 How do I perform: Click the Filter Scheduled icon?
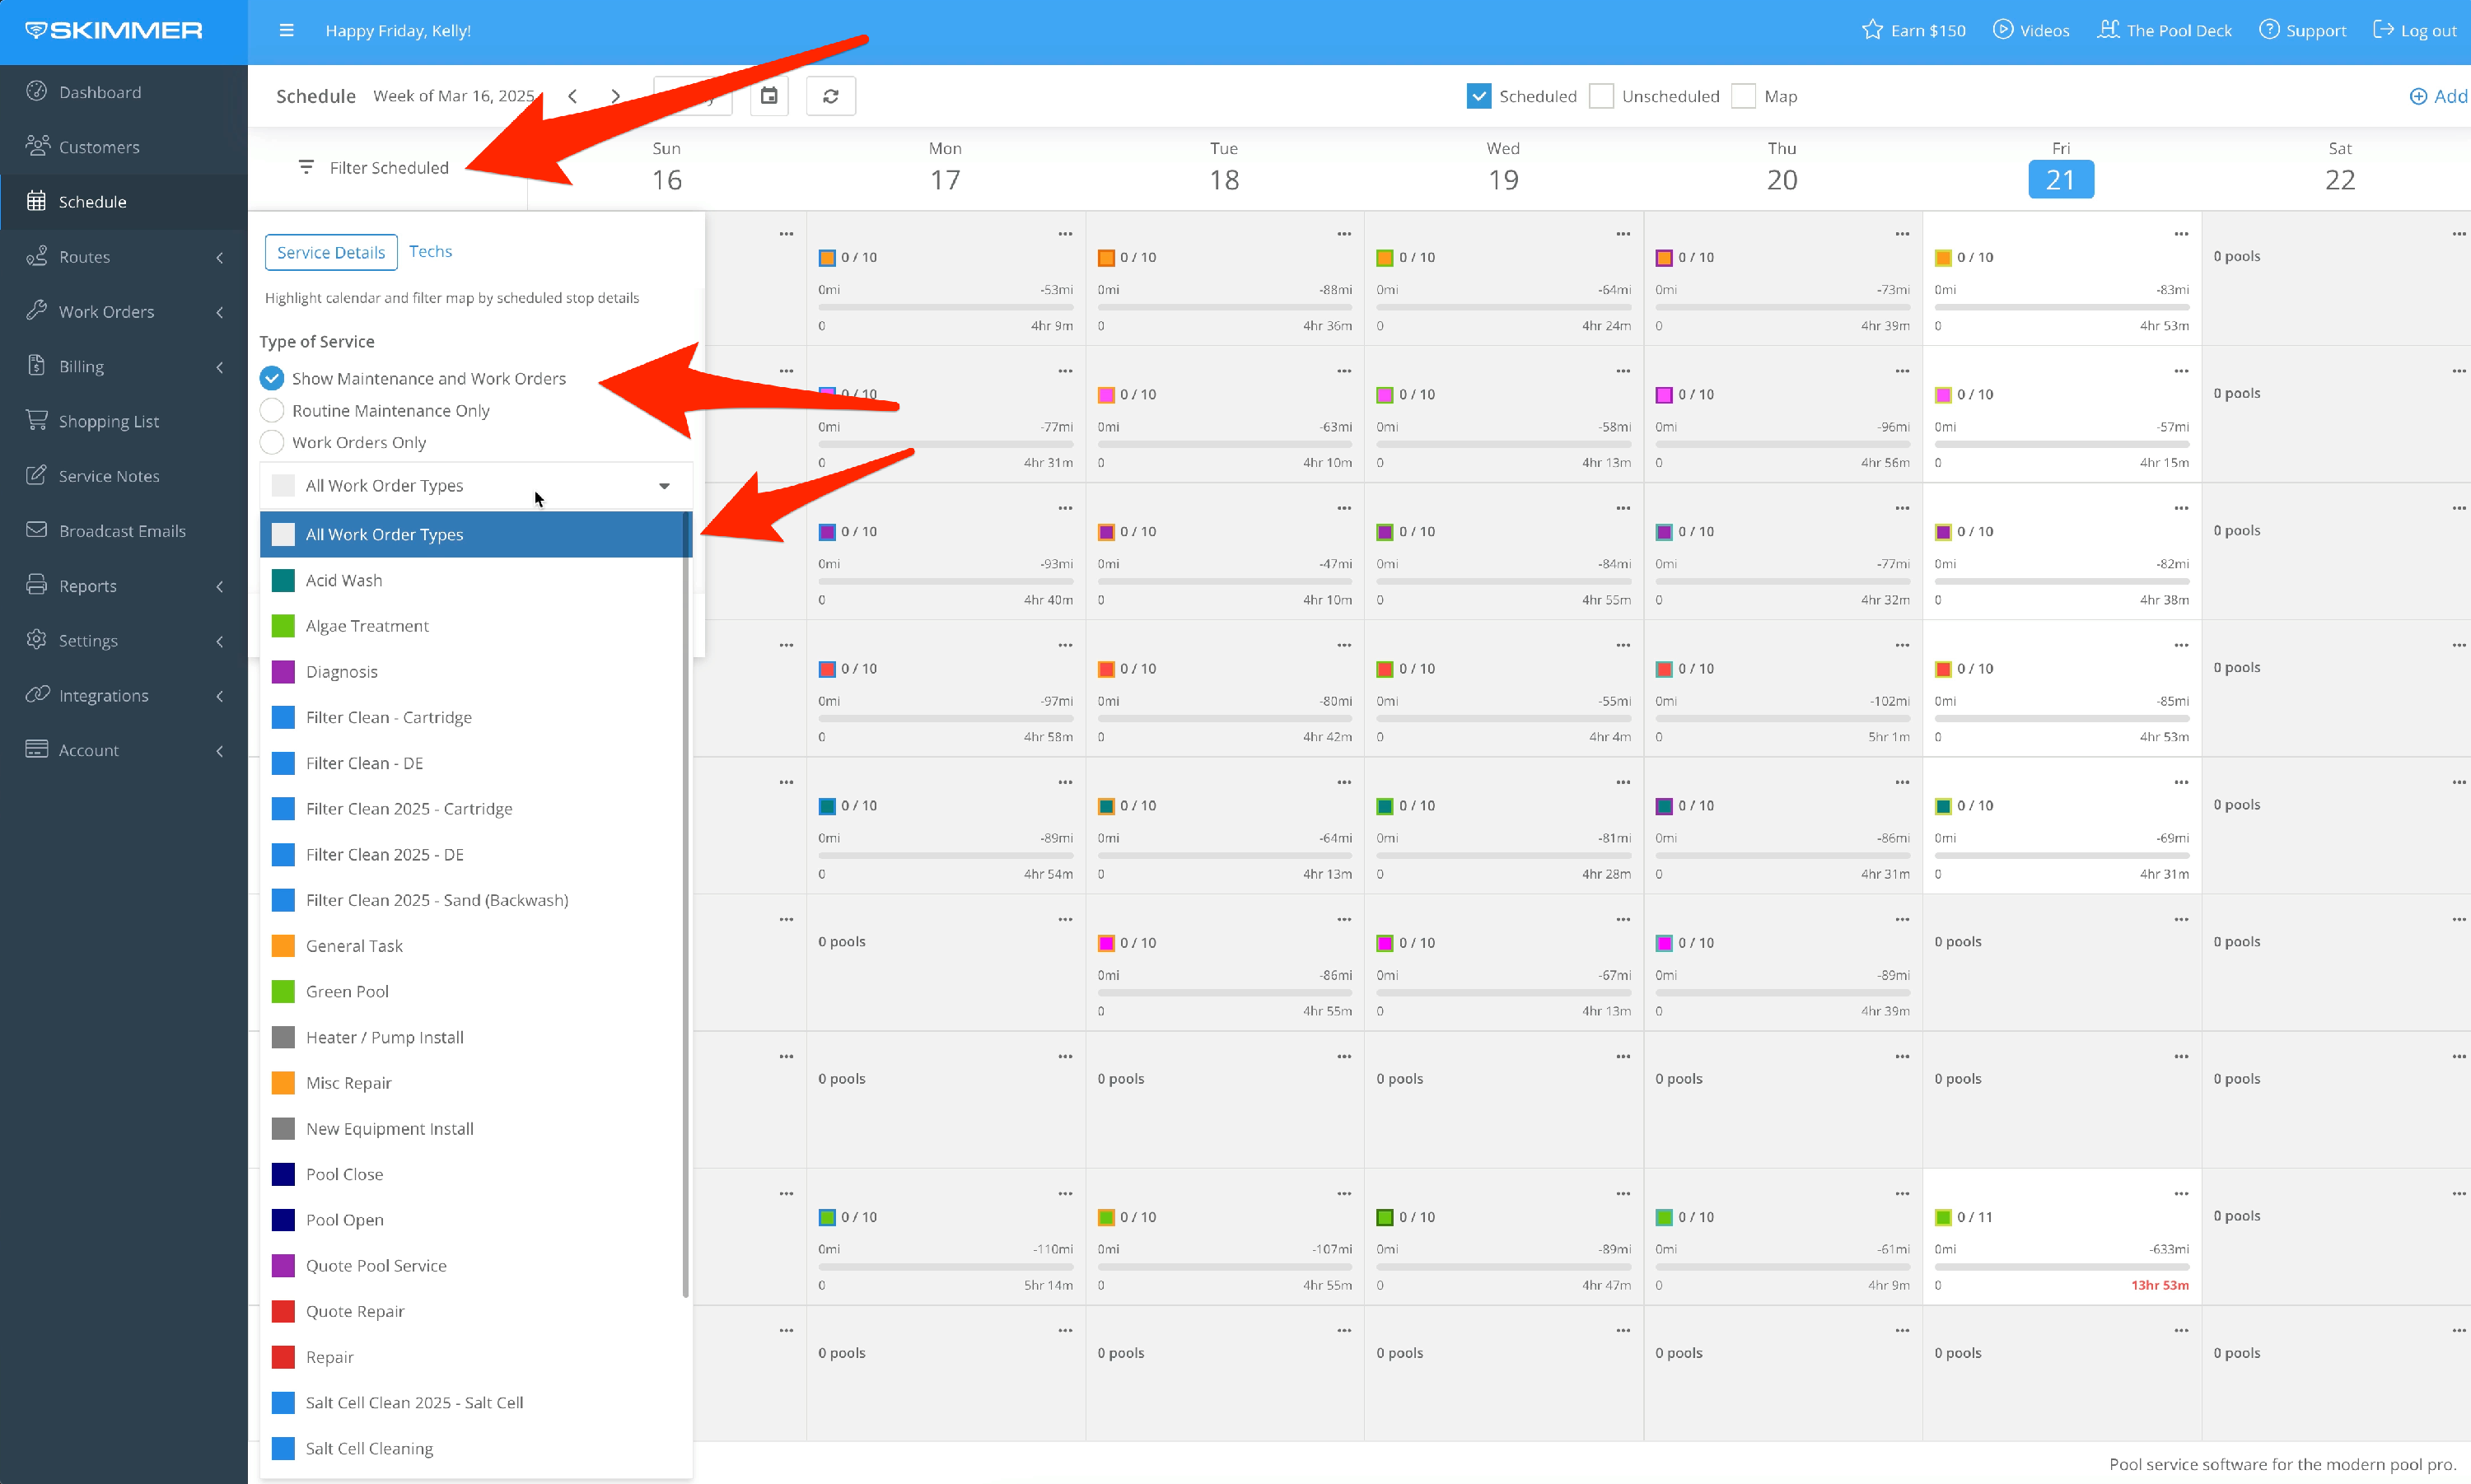pyautogui.click(x=306, y=167)
